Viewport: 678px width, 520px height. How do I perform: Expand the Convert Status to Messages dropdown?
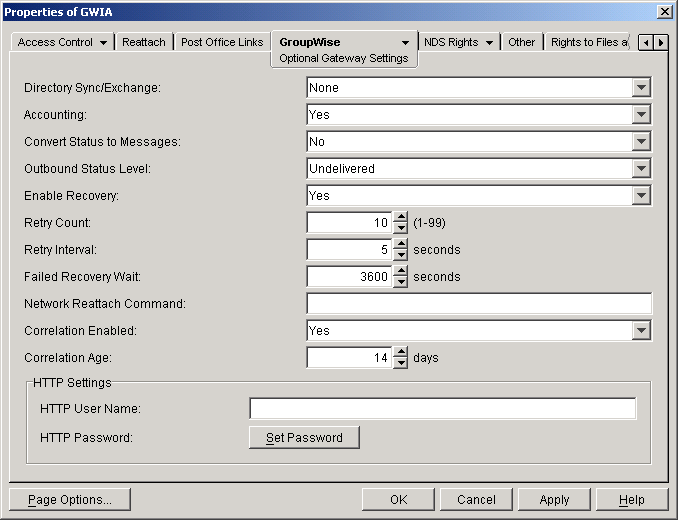[x=641, y=142]
